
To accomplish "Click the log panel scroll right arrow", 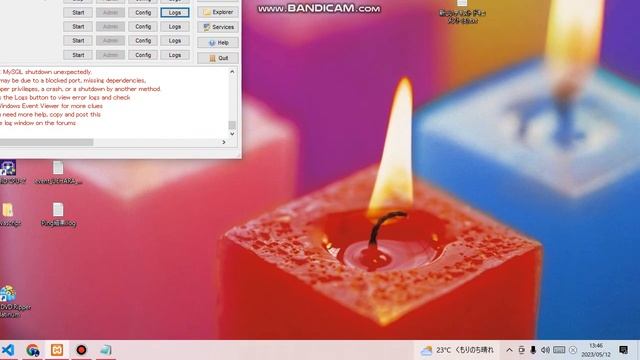I will 224,142.
